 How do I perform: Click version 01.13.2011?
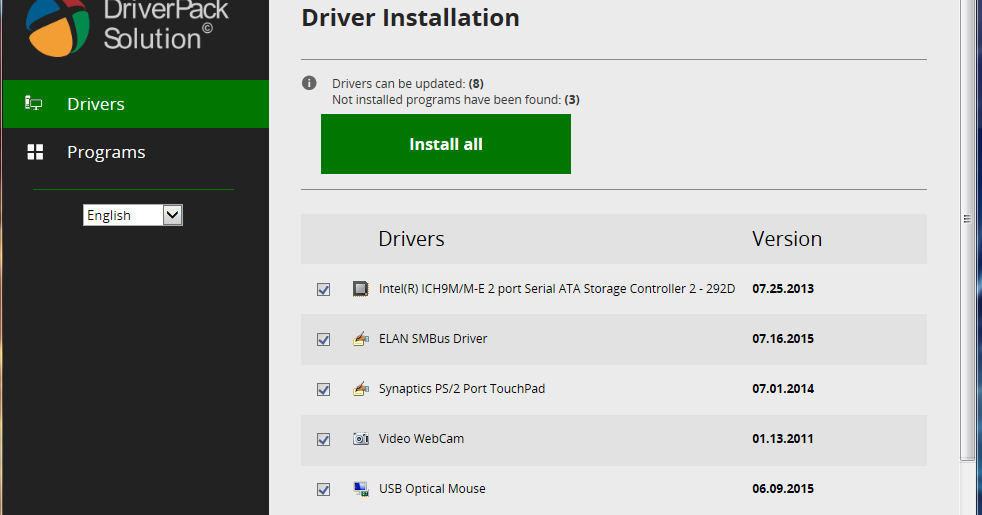(783, 439)
